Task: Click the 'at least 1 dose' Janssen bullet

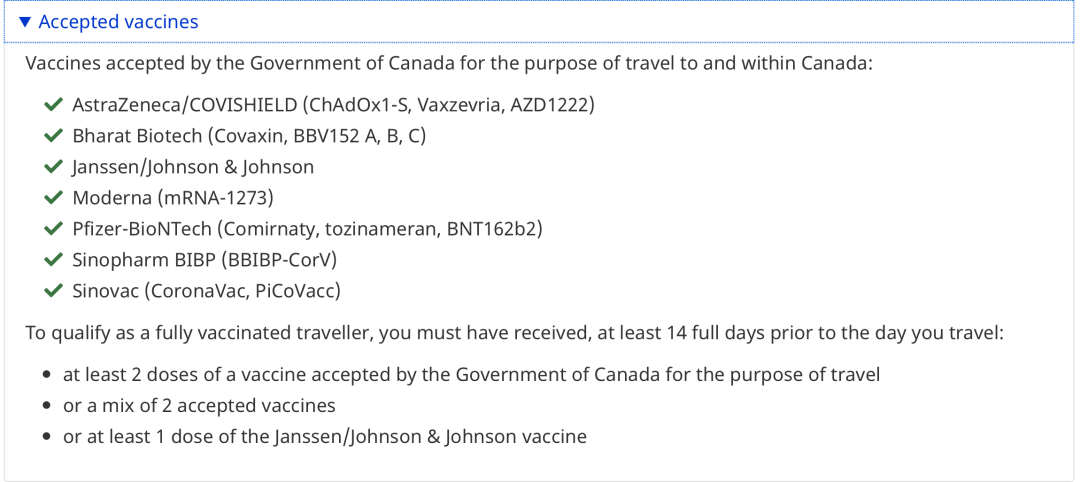Action: [325, 437]
